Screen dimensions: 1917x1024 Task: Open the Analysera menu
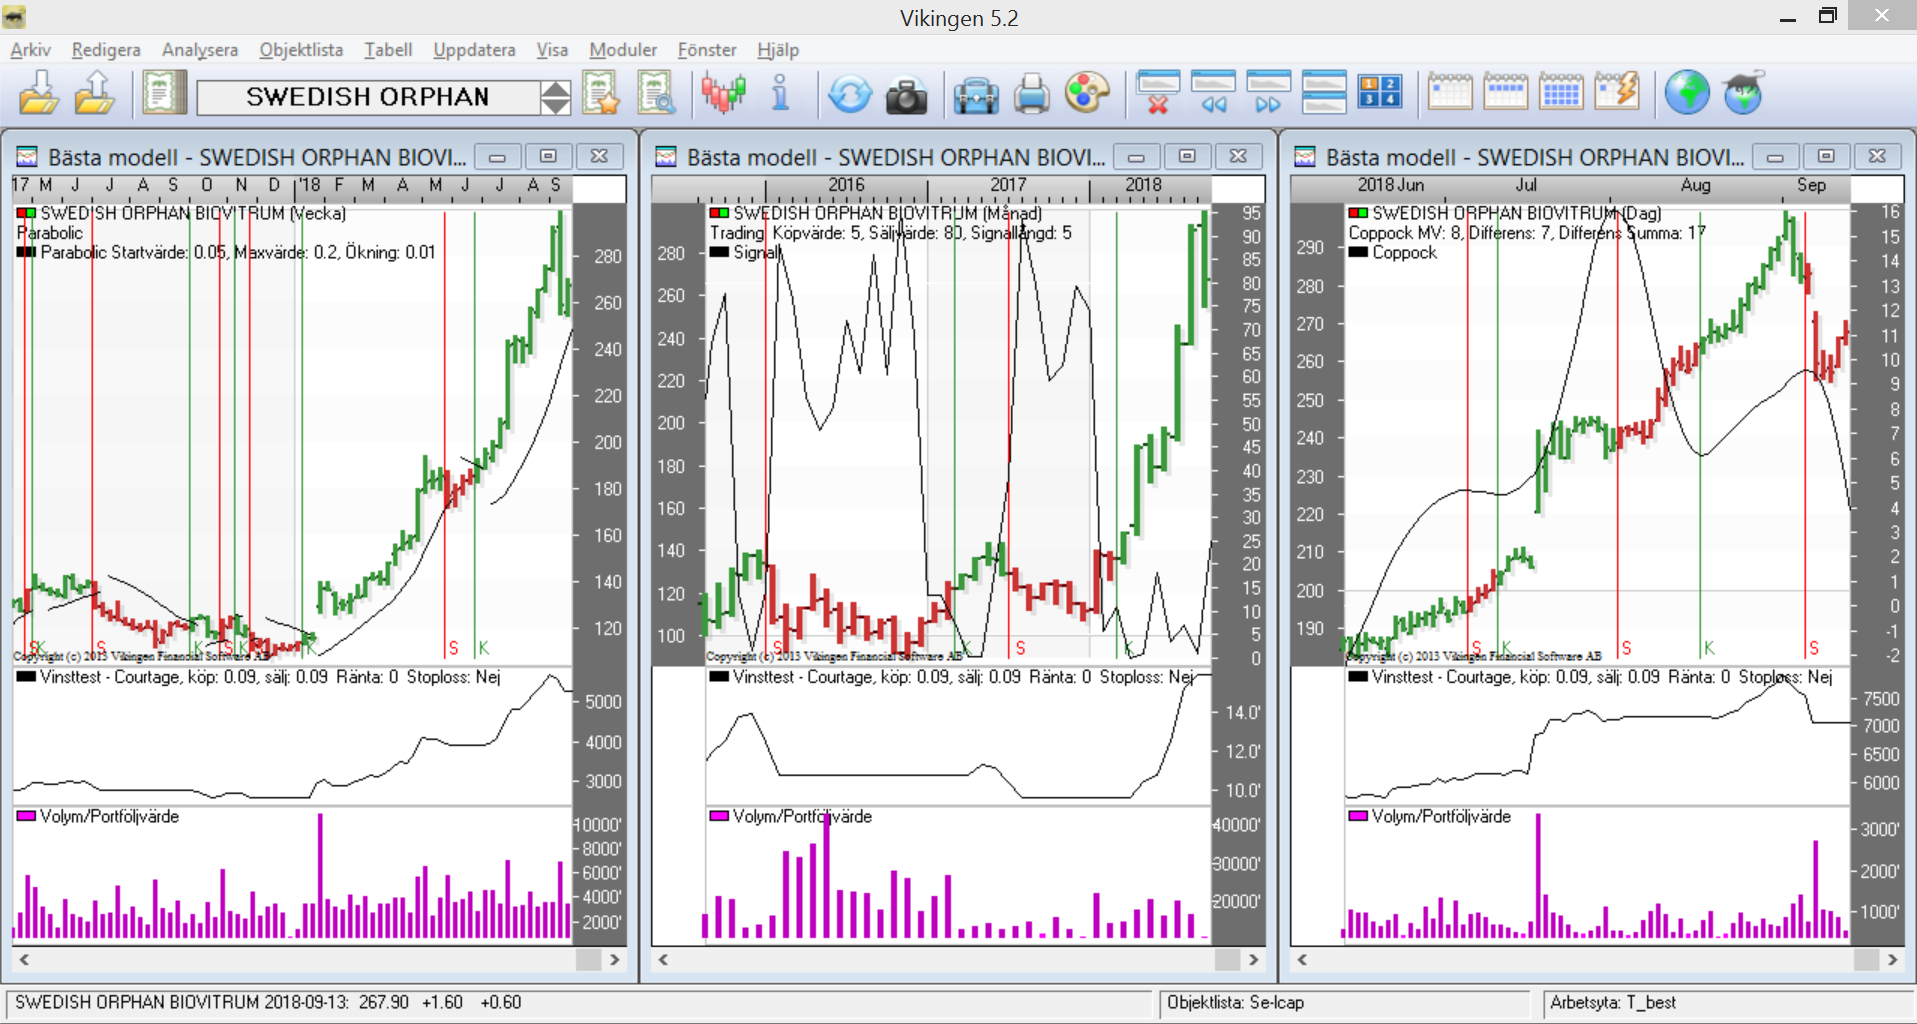point(200,50)
